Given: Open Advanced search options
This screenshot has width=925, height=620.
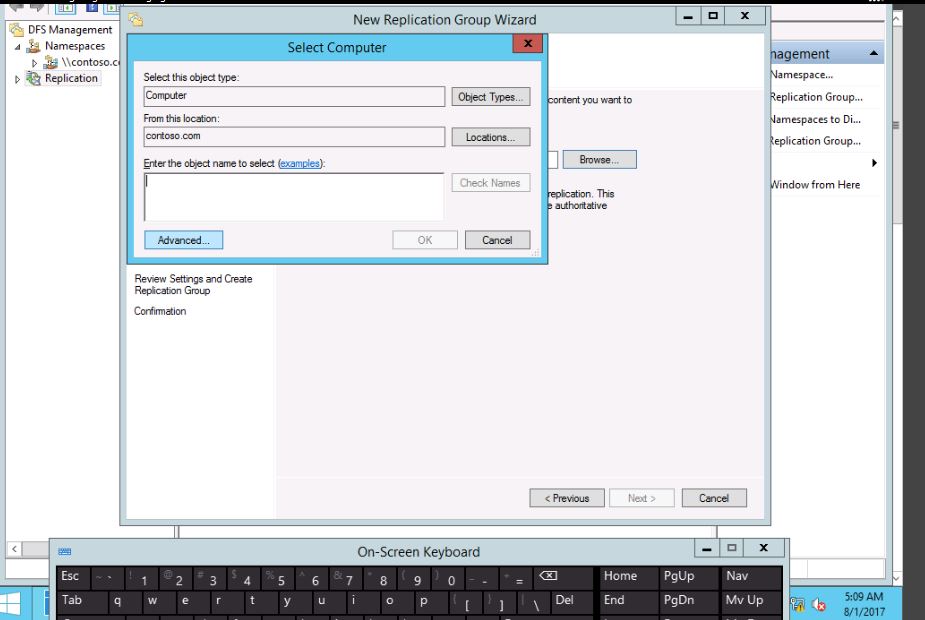Looking at the screenshot, I should [183, 240].
